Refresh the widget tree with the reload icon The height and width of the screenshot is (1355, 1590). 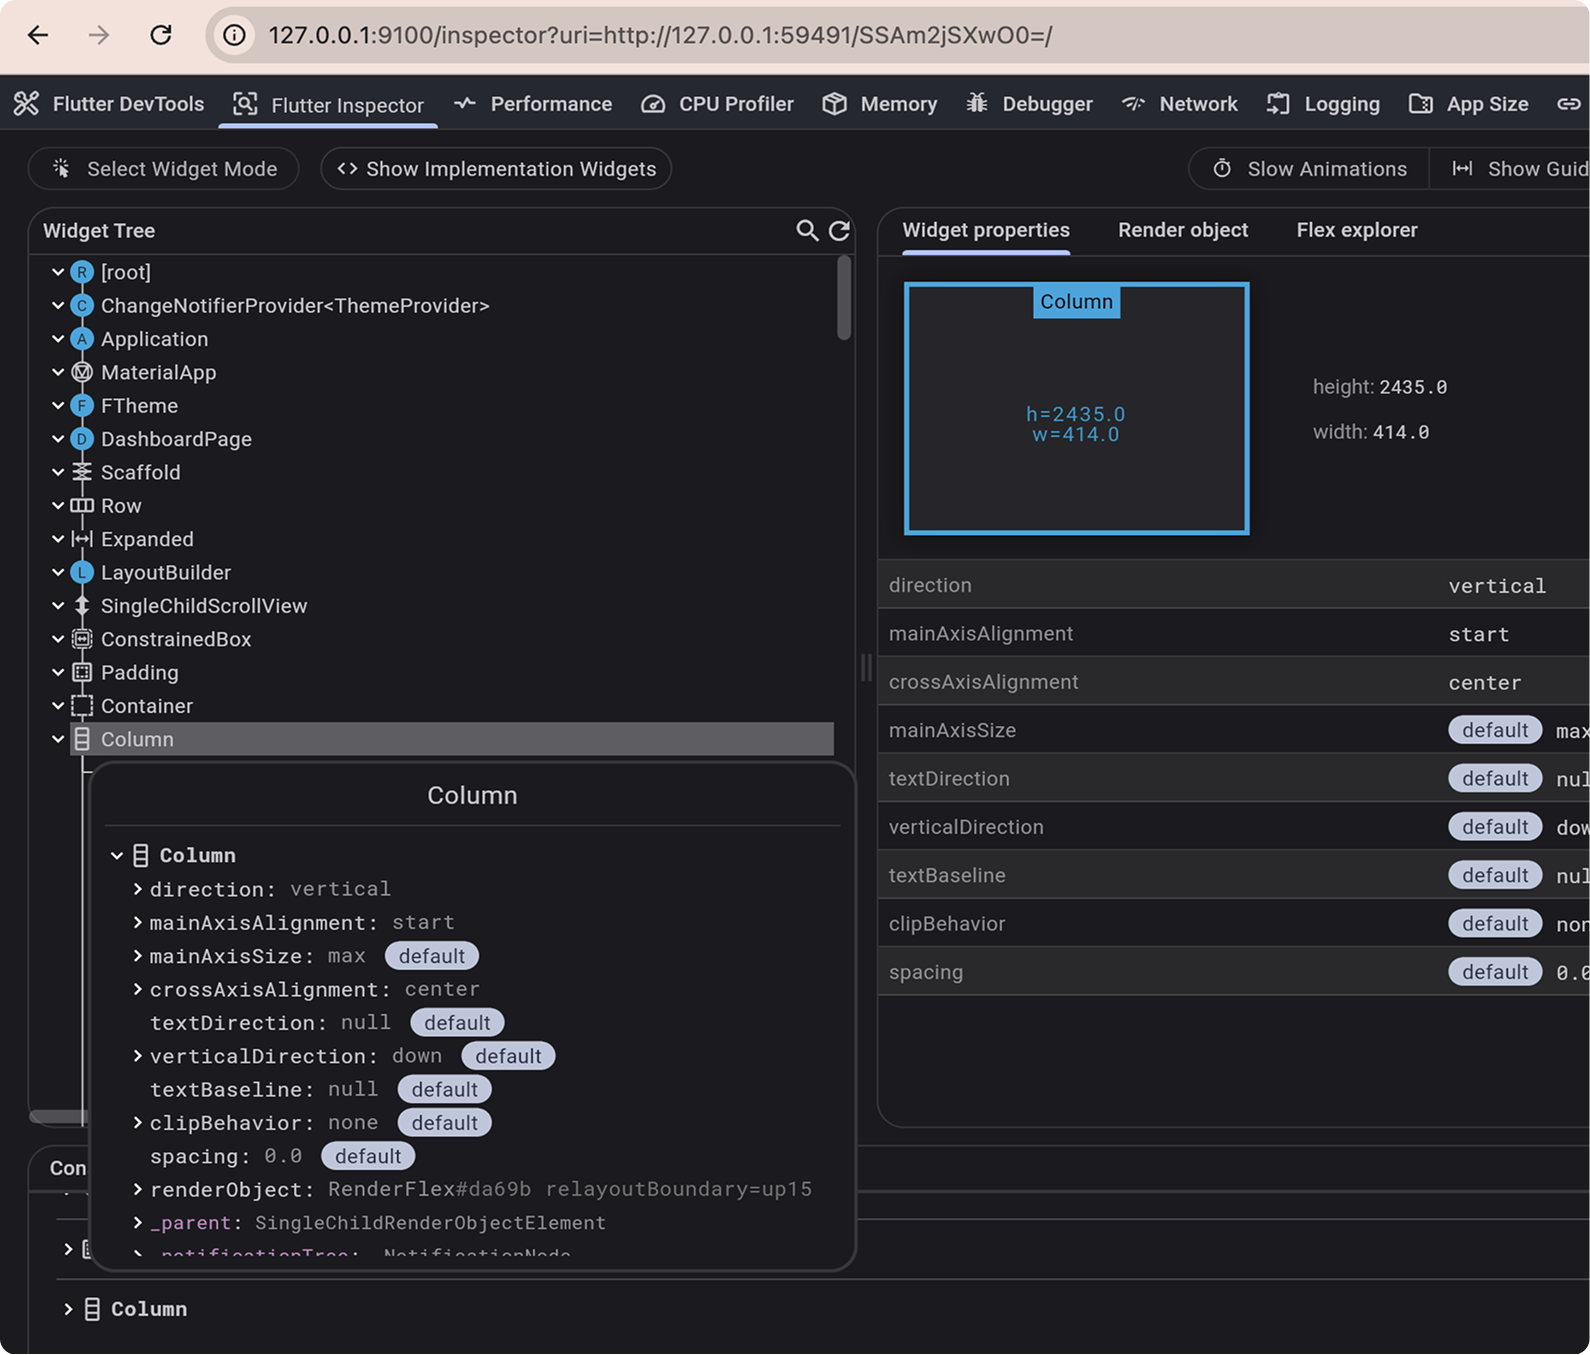pyautogui.click(x=839, y=231)
